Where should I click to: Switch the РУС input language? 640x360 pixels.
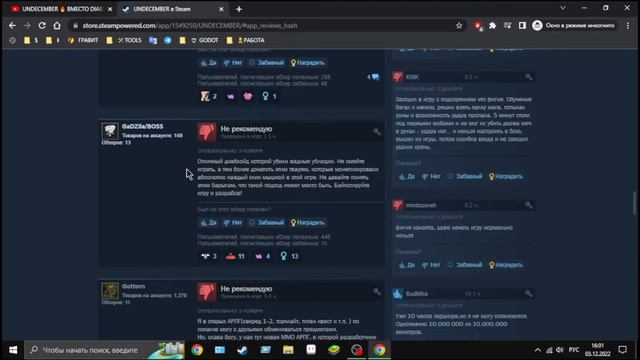[x=574, y=350]
